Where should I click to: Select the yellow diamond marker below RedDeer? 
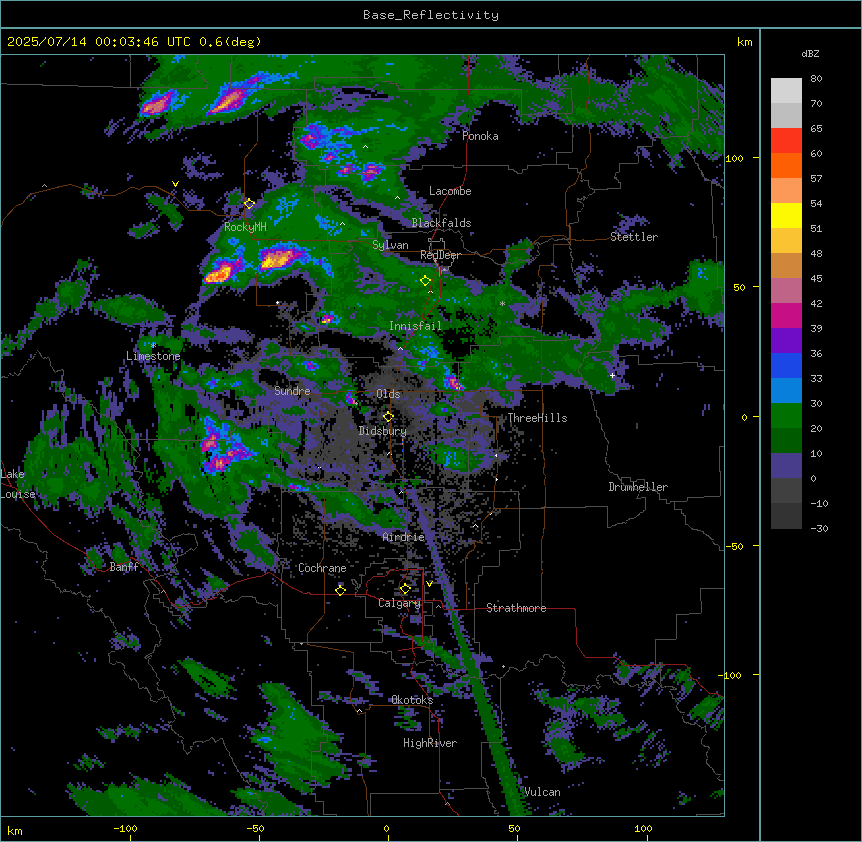pyautogui.click(x=425, y=281)
